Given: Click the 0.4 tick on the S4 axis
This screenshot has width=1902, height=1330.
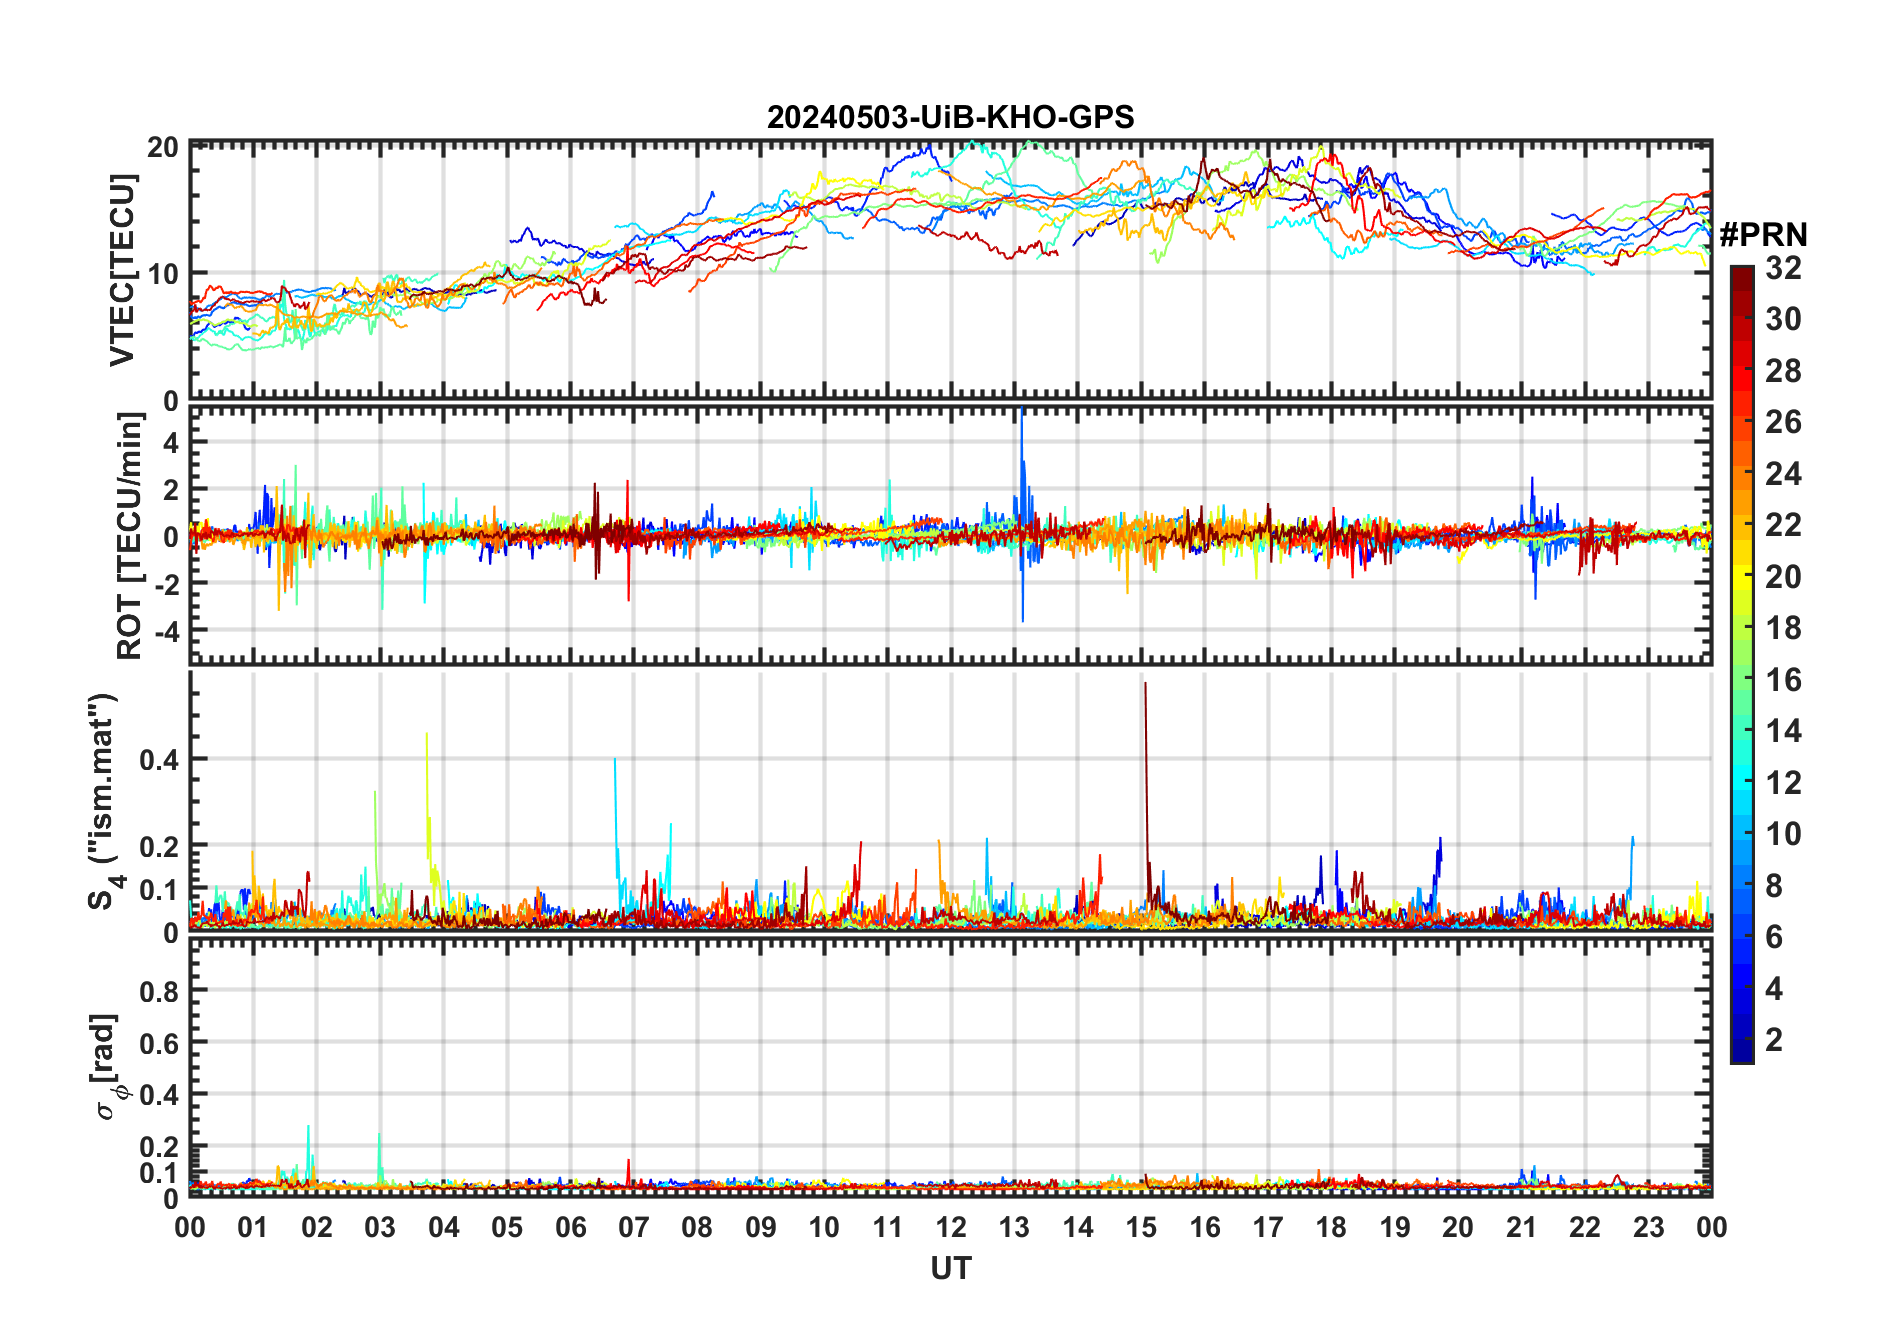Looking at the screenshot, I should (x=160, y=759).
